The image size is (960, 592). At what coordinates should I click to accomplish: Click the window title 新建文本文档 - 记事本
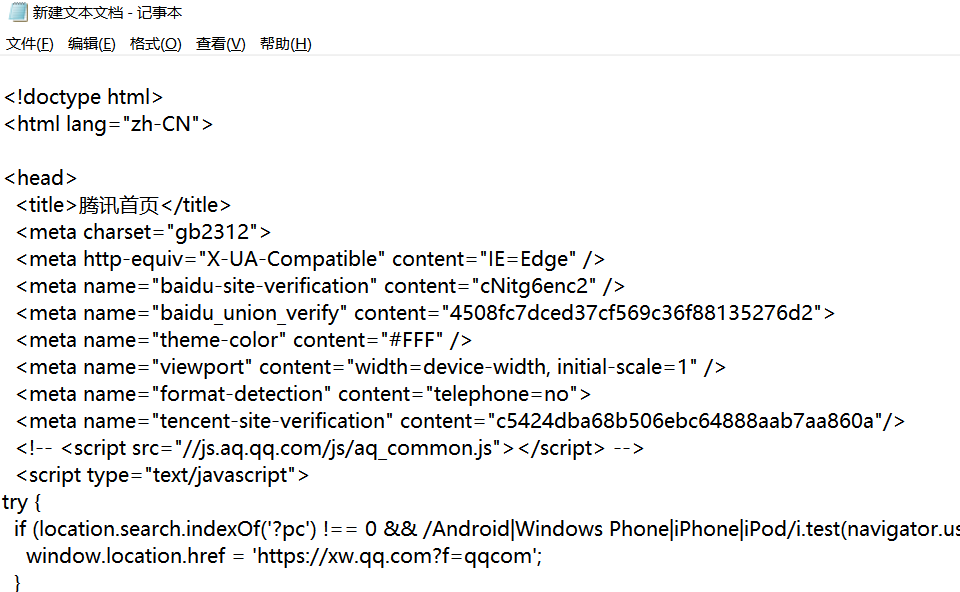(x=107, y=13)
